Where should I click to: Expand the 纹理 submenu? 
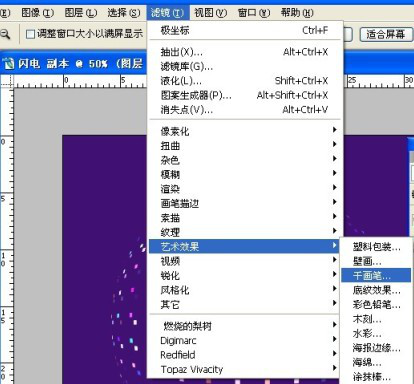(245, 232)
